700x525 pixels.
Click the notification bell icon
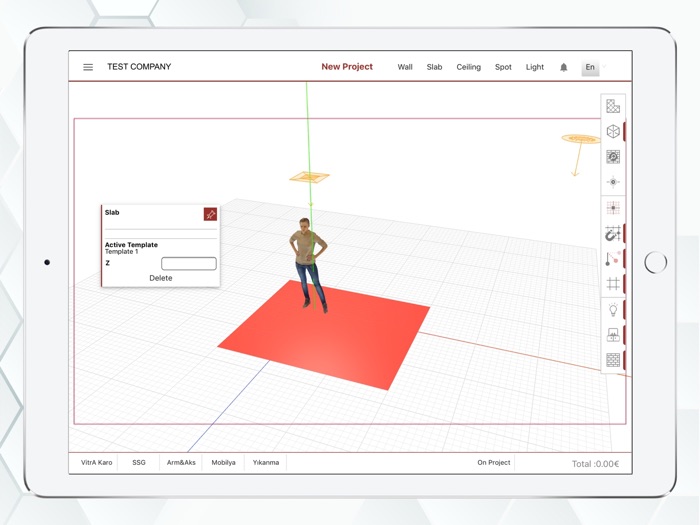pyautogui.click(x=563, y=67)
